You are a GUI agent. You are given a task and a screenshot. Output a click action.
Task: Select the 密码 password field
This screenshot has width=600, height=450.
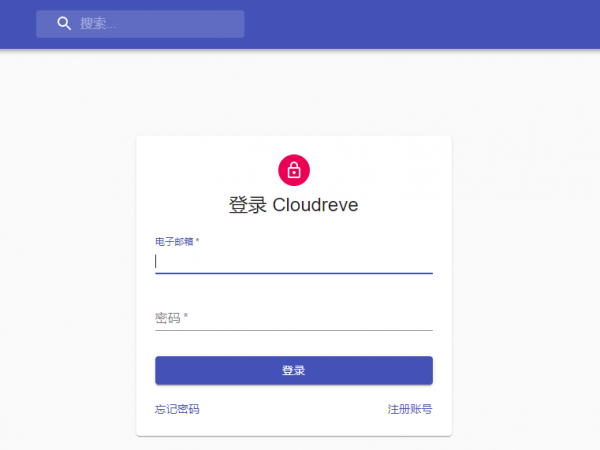coord(293,318)
